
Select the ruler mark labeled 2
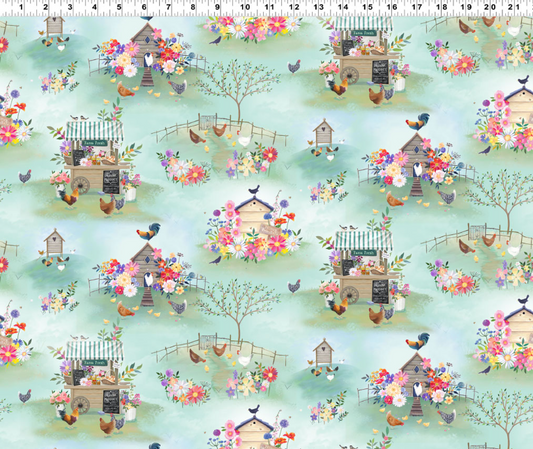pos(46,7)
